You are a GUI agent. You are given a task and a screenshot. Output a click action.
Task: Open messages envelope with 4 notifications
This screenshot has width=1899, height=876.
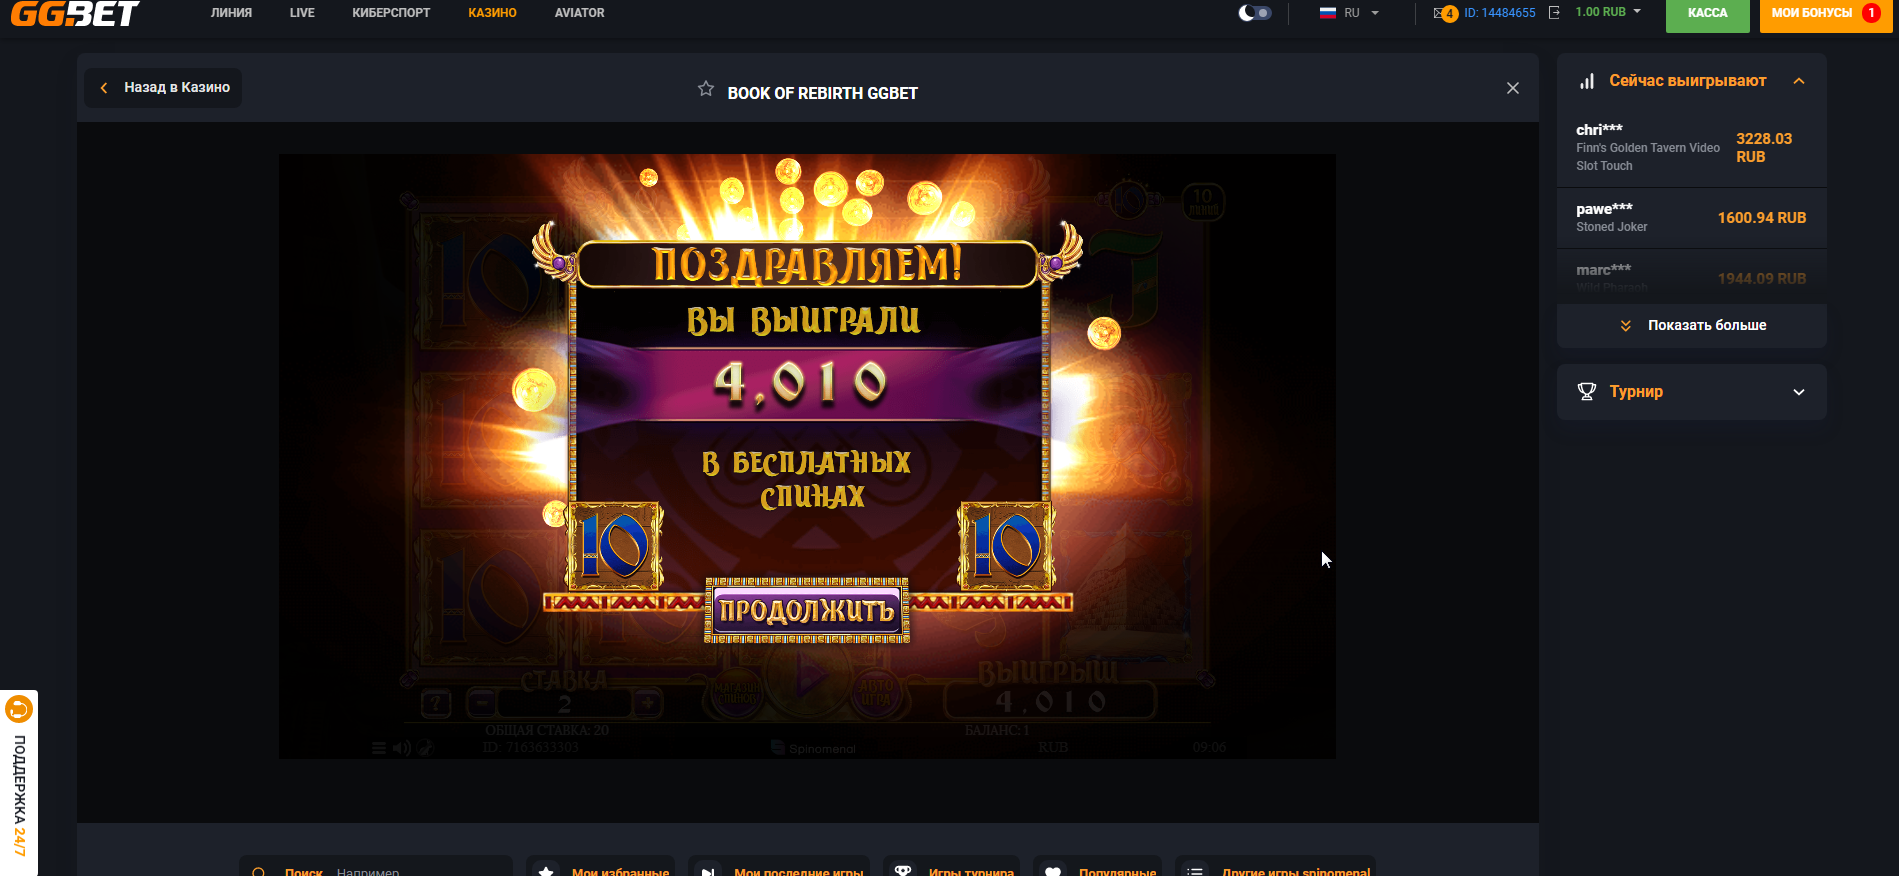click(x=1445, y=13)
